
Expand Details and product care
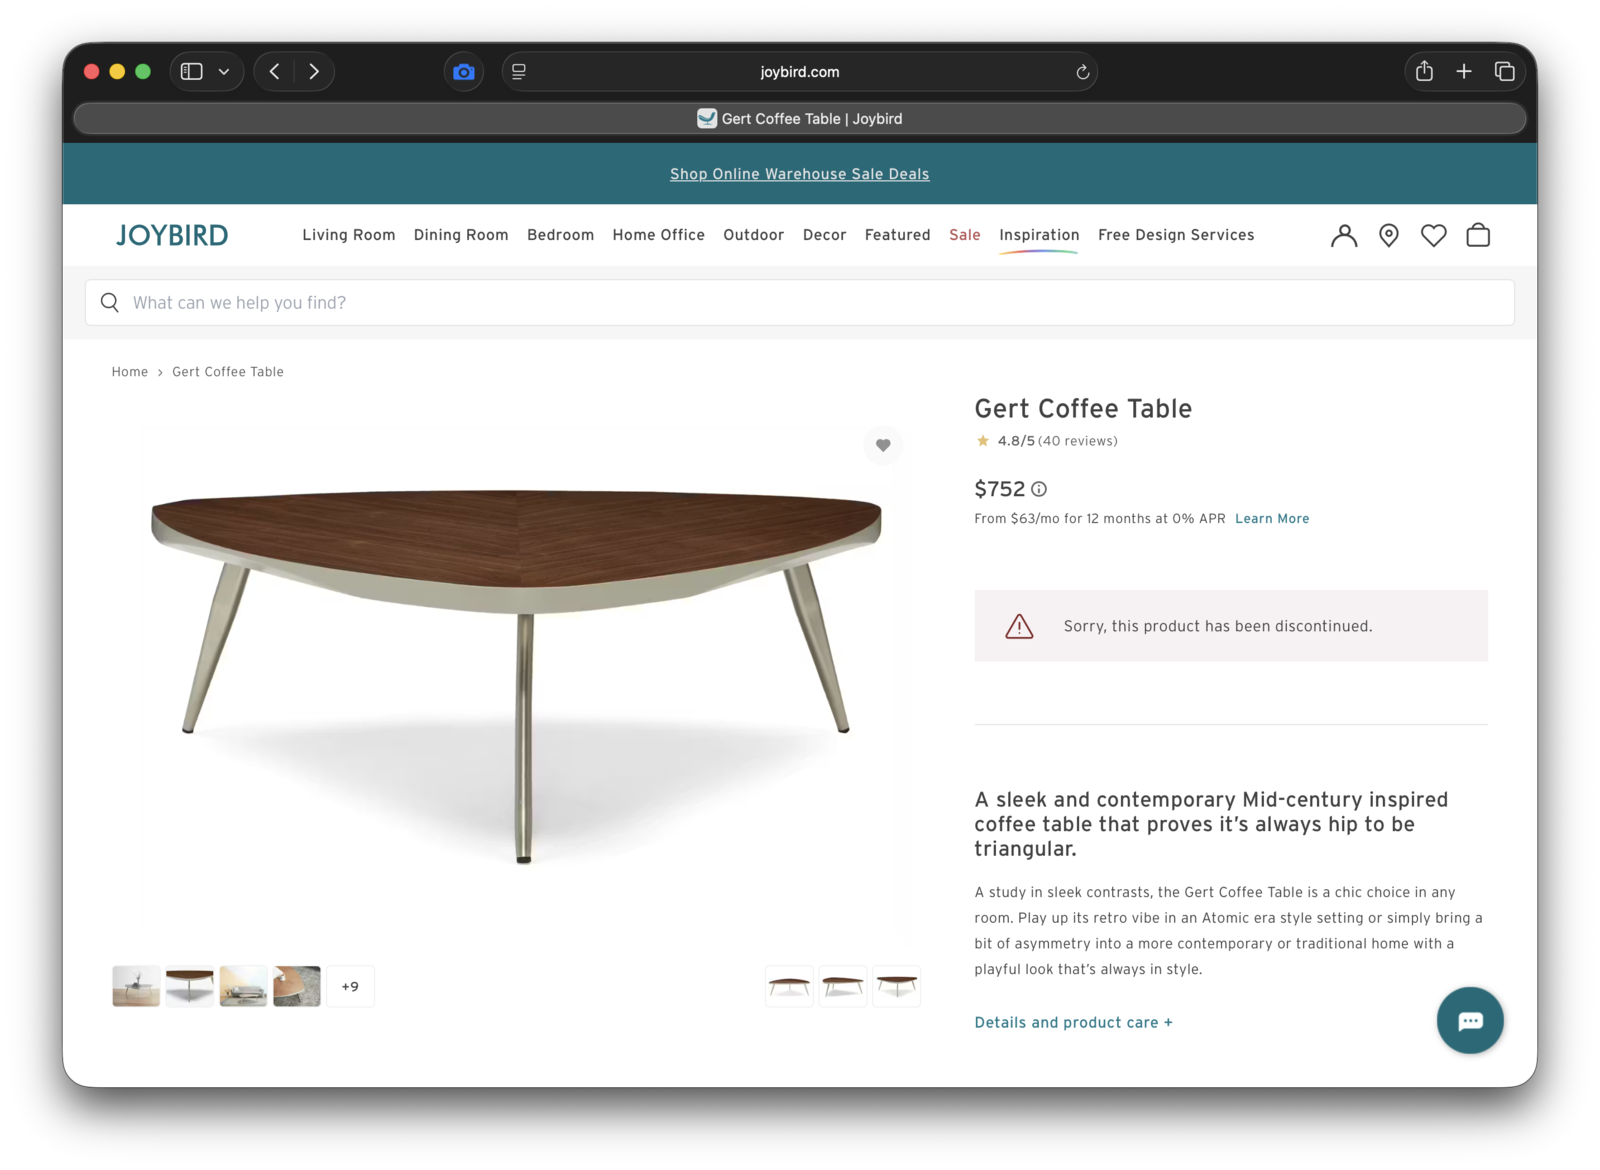(1073, 1022)
